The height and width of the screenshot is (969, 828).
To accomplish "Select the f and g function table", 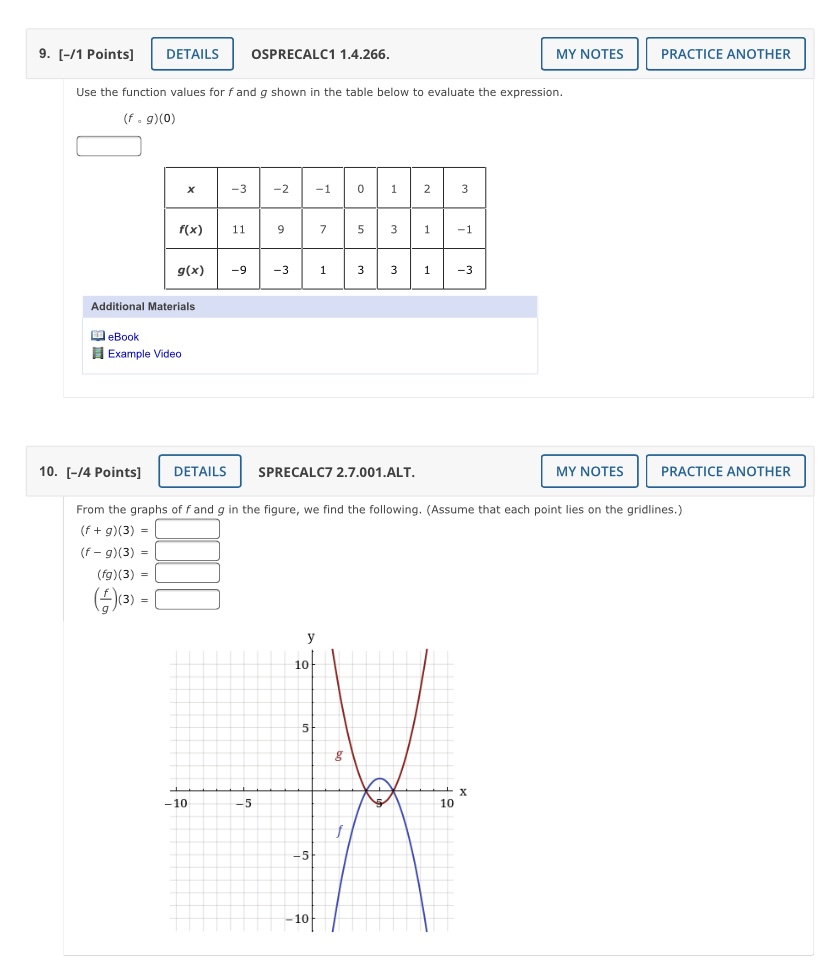I will tap(325, 228).
